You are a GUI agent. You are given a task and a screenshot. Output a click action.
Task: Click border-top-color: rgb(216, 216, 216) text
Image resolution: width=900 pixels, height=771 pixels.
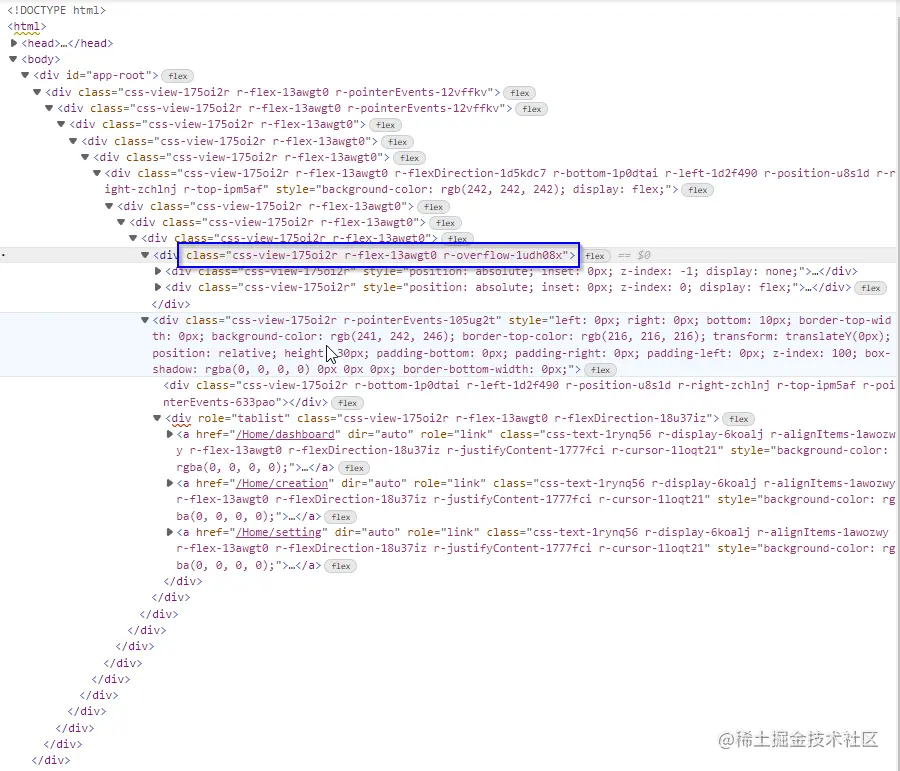pos(584,336)
